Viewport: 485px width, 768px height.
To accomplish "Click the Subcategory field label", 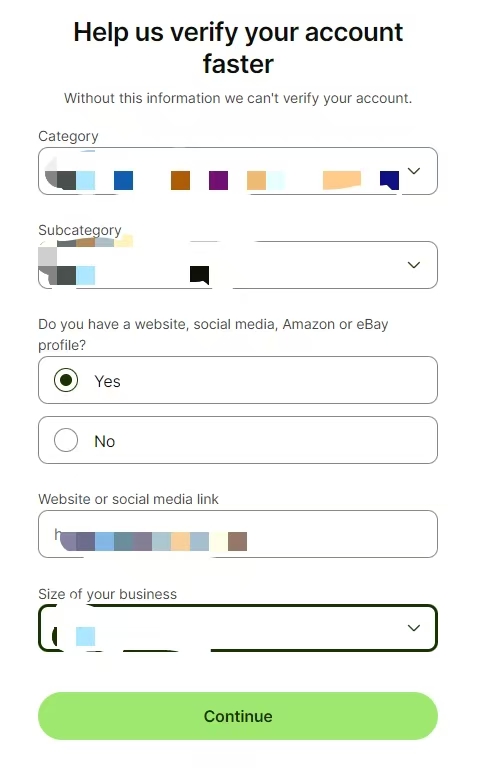I will 80,230.
